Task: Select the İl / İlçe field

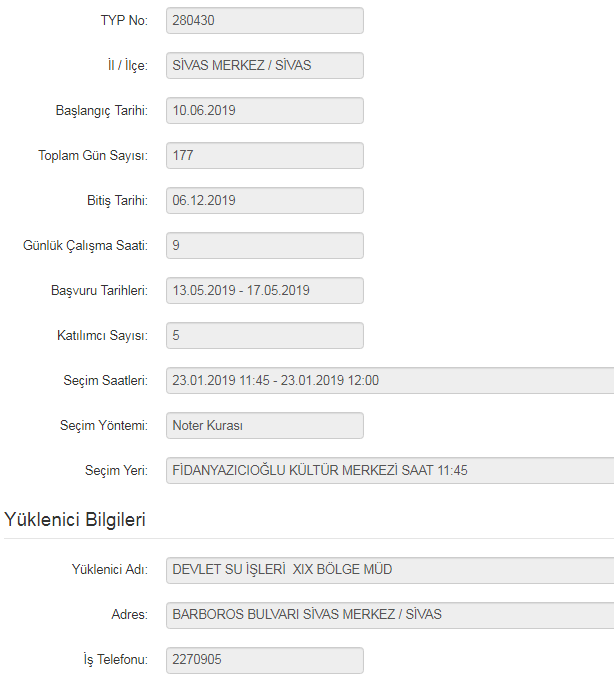Action: tap(264, 66)
